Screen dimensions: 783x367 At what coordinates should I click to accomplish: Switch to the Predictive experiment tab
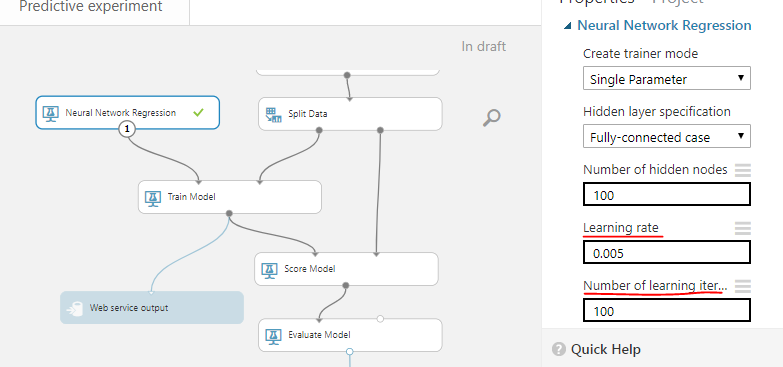point(90,7)
